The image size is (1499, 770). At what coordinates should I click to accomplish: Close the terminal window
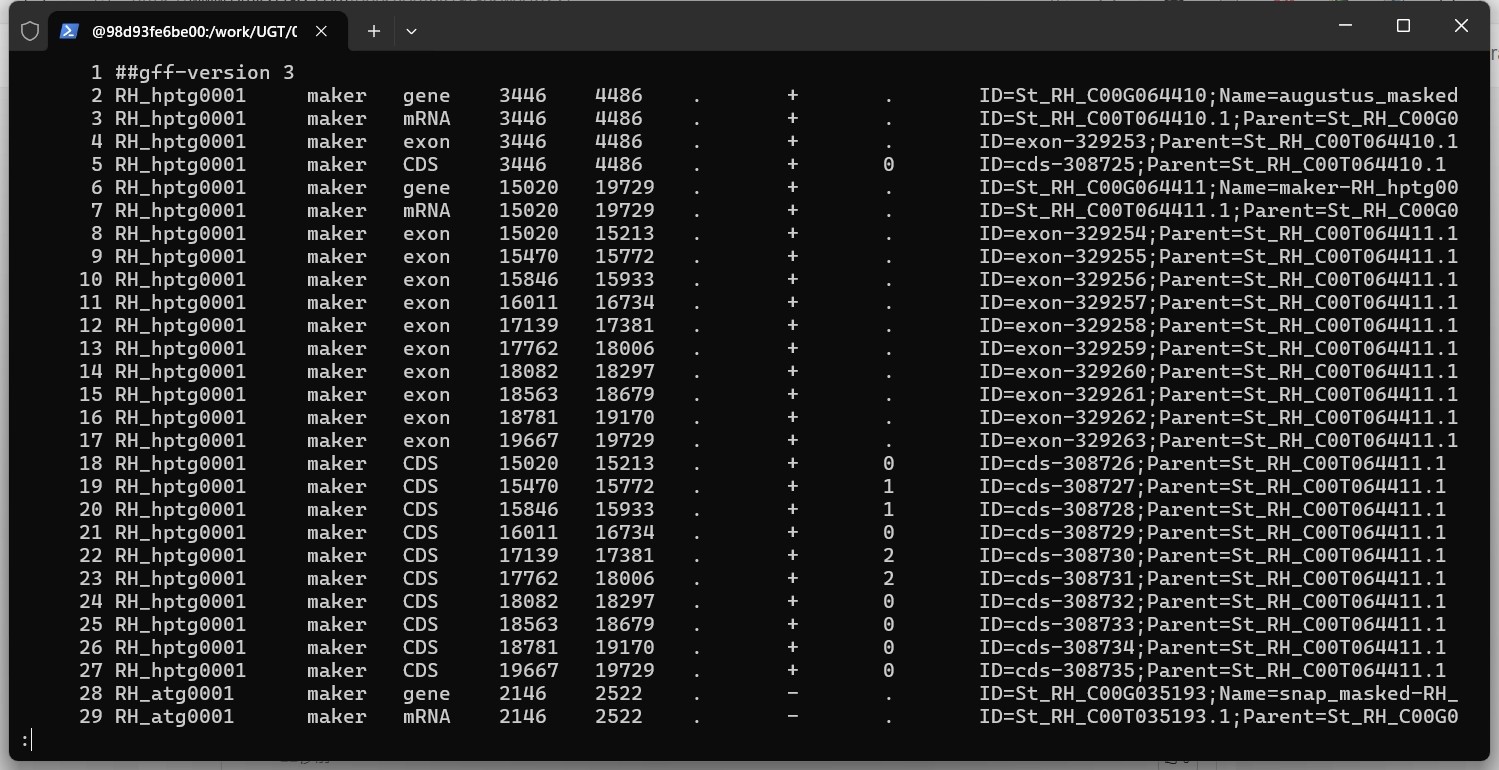[1461, 26]
